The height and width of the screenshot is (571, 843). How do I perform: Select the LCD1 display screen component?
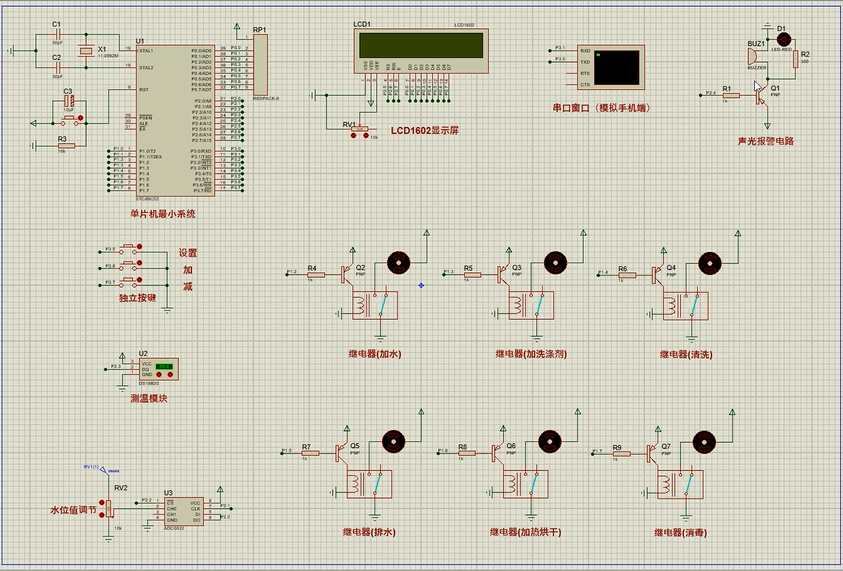coord(420,45)
